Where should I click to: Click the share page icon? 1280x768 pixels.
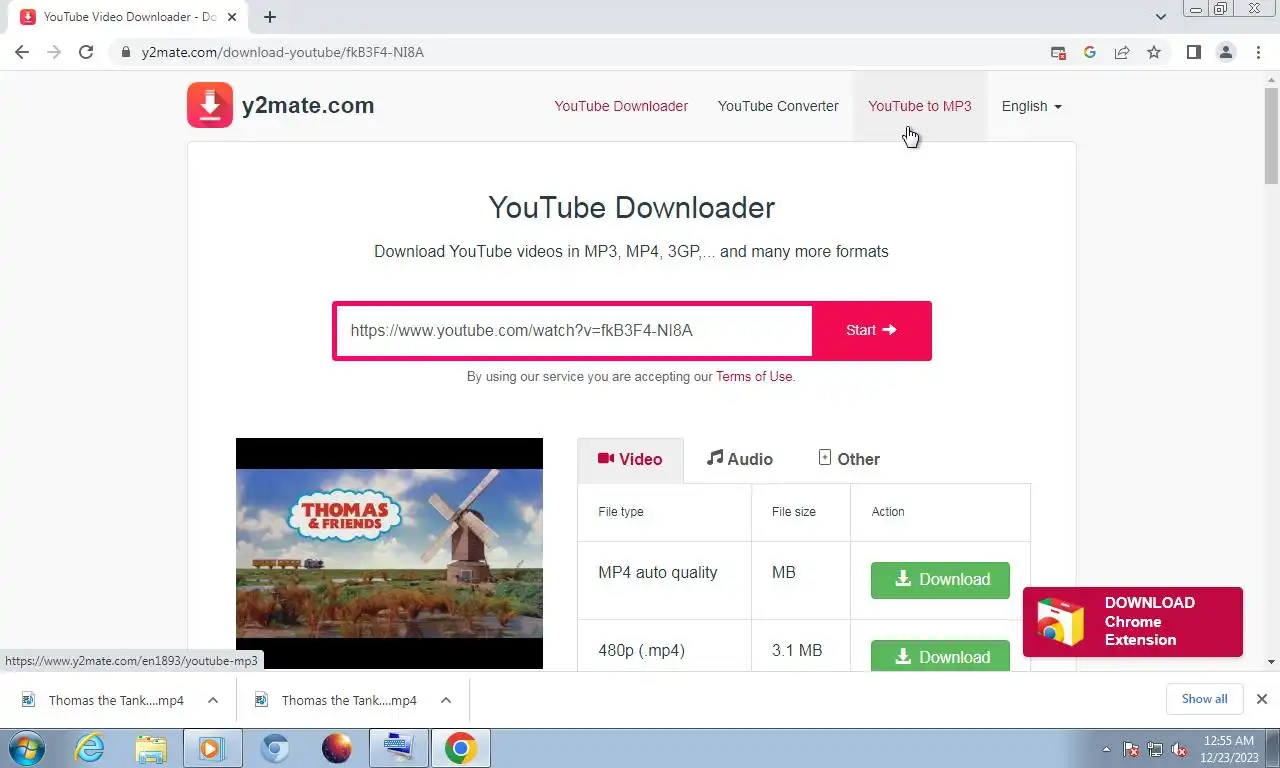point(1122,52)
